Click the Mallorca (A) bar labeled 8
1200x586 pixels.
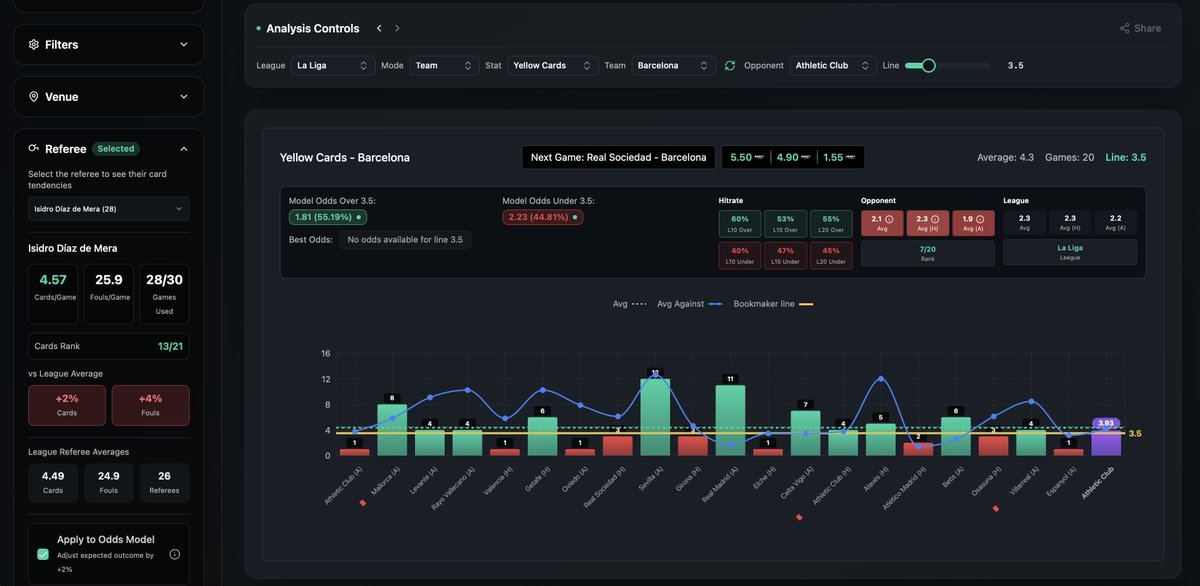point(392,430)
